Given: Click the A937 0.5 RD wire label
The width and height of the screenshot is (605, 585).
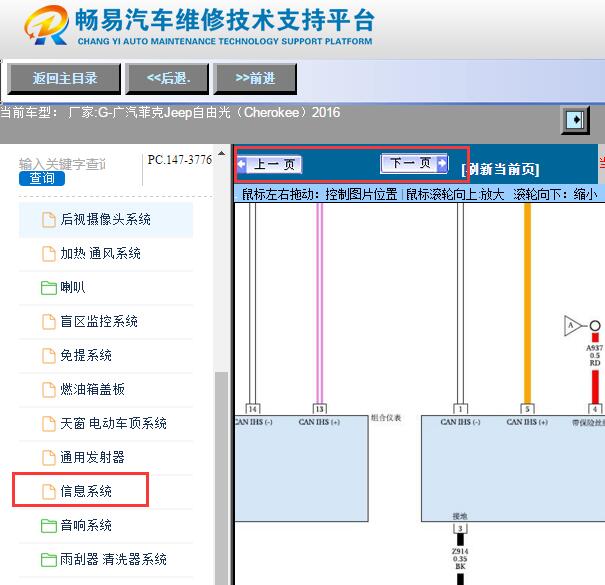Looking at the screenshot, I should click(x=595, y=355).
